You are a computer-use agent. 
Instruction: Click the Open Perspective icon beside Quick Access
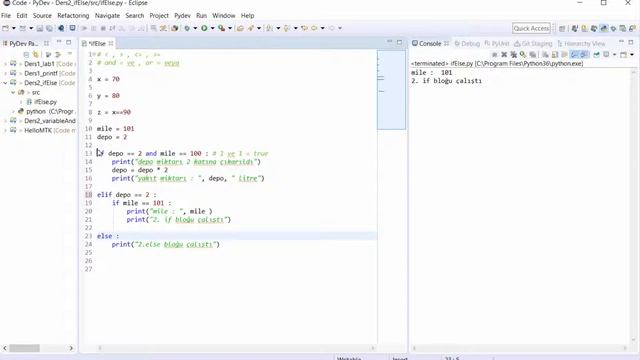[562, 29]
